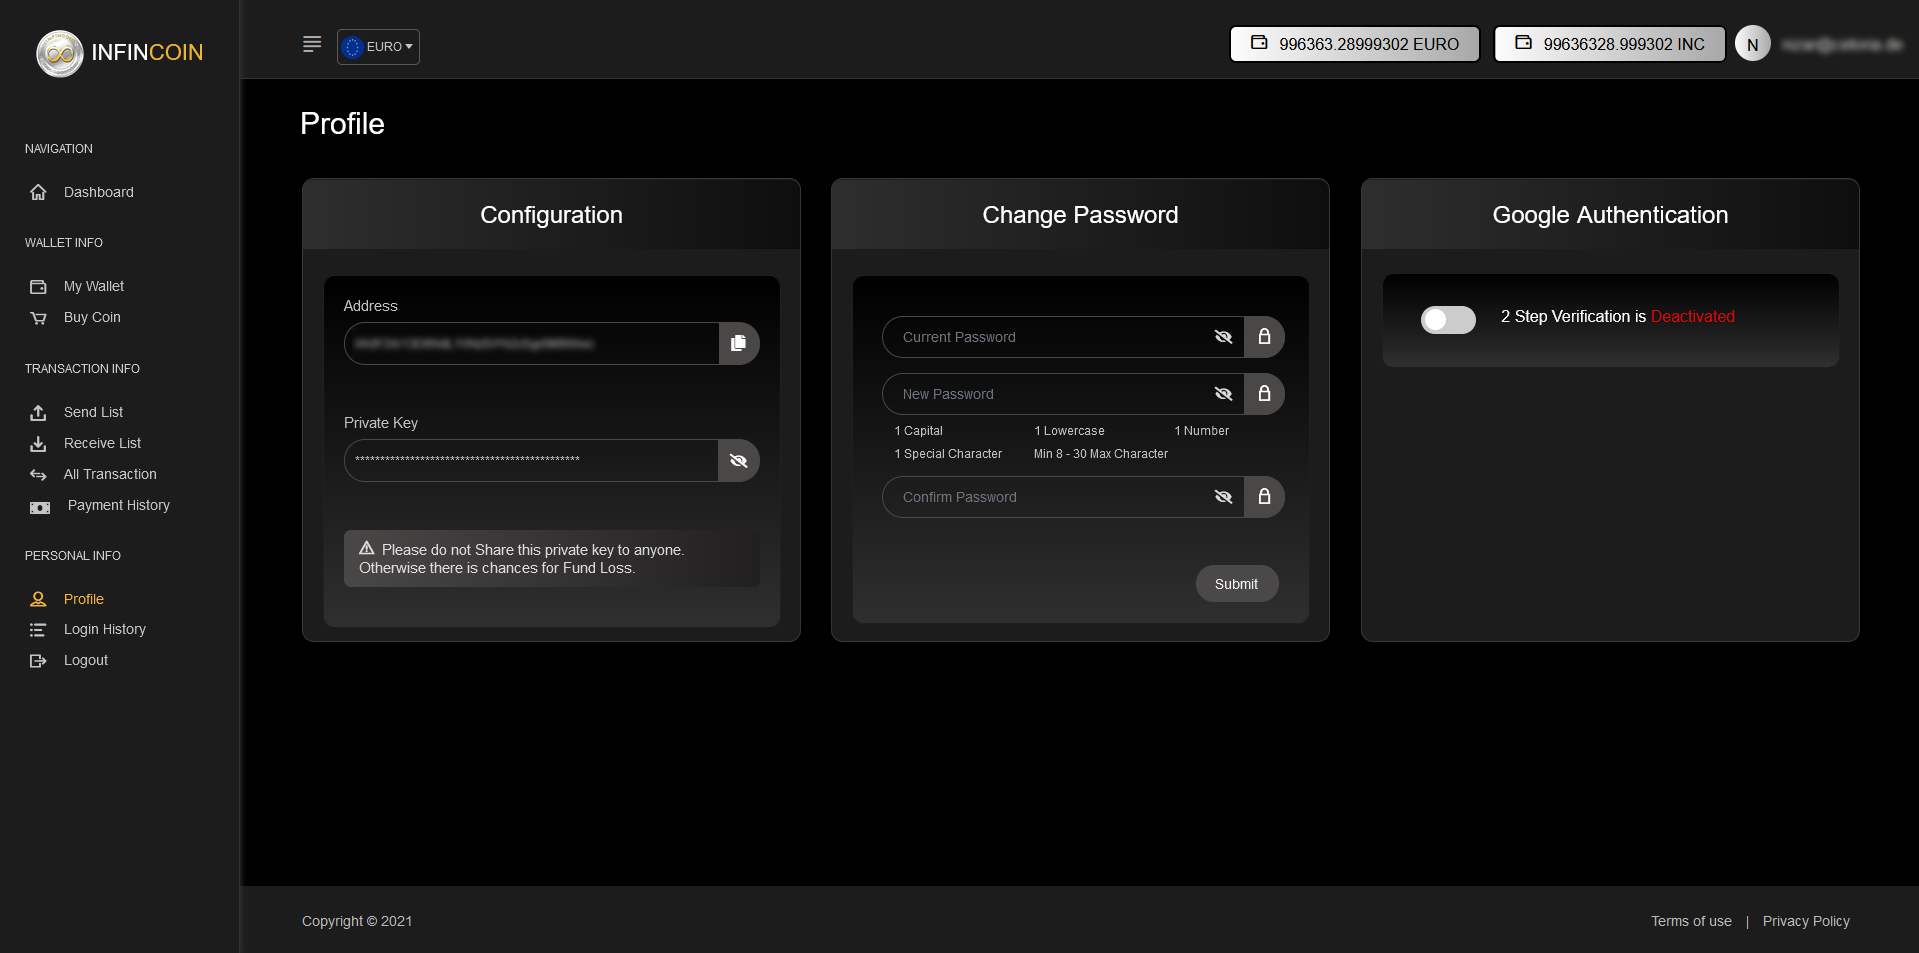This screenshot has height=953, width=1919.
Task: Click the hamburger menu icon in the header
Action: click(x=312, y=44)
